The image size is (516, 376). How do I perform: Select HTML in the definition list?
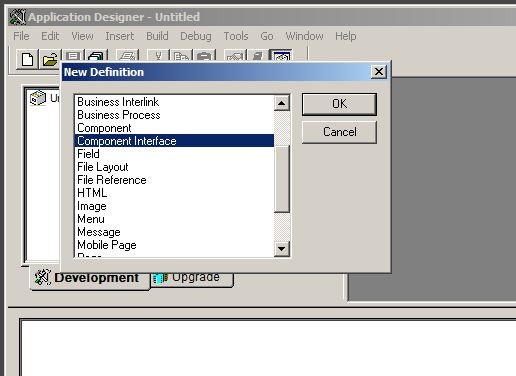[x=174, y=193]
